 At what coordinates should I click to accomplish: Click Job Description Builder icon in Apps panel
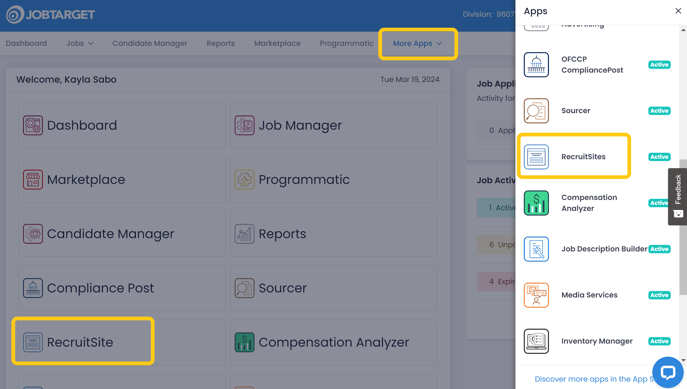[x=536, y=249]
